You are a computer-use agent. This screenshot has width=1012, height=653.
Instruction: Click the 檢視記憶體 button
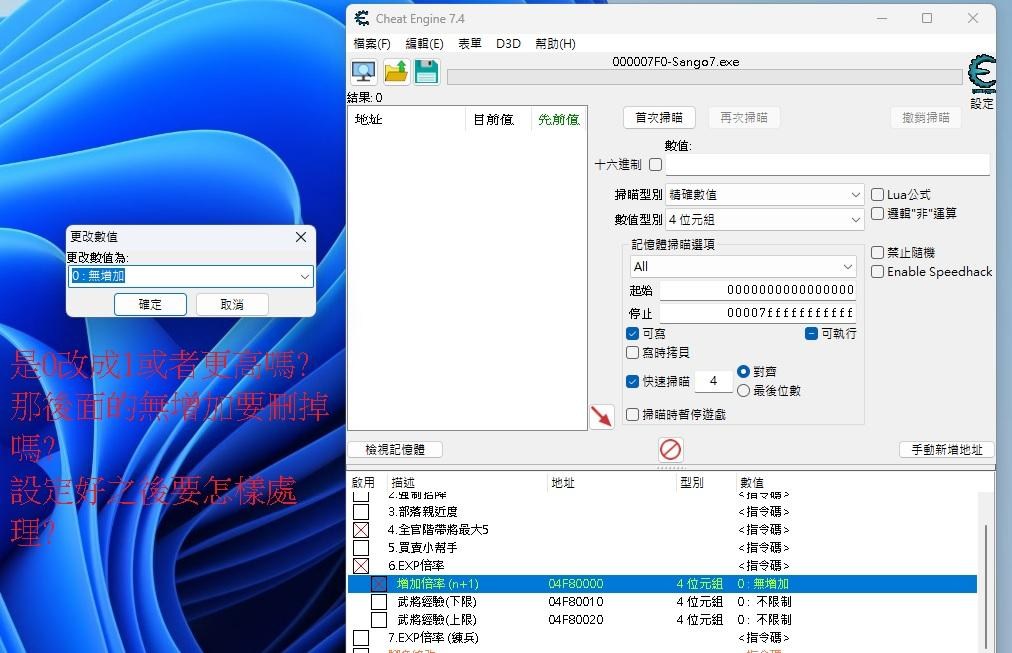395,449
